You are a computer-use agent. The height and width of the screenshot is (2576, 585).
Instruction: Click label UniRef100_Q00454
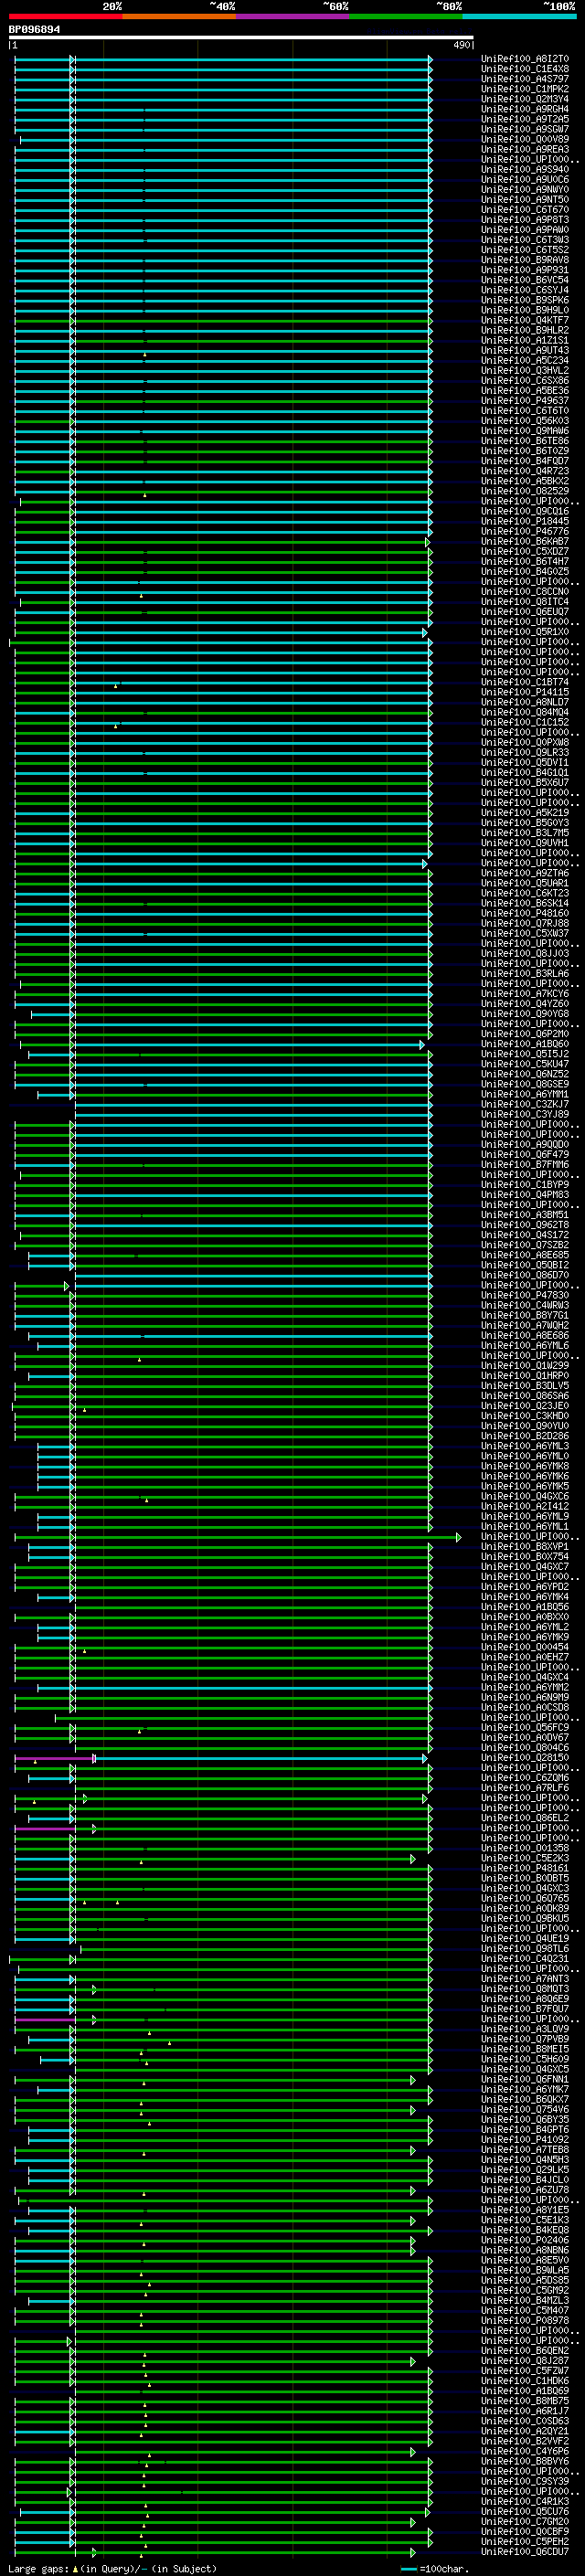pos(525,1647)
